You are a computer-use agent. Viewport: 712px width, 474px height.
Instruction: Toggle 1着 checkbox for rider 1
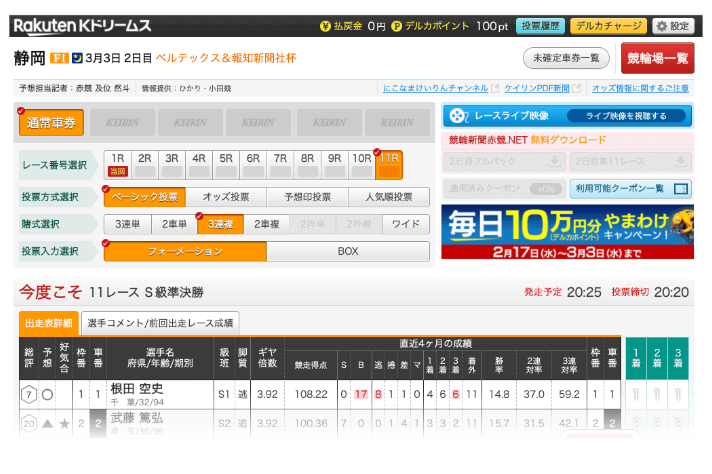(x=636, y=395)
